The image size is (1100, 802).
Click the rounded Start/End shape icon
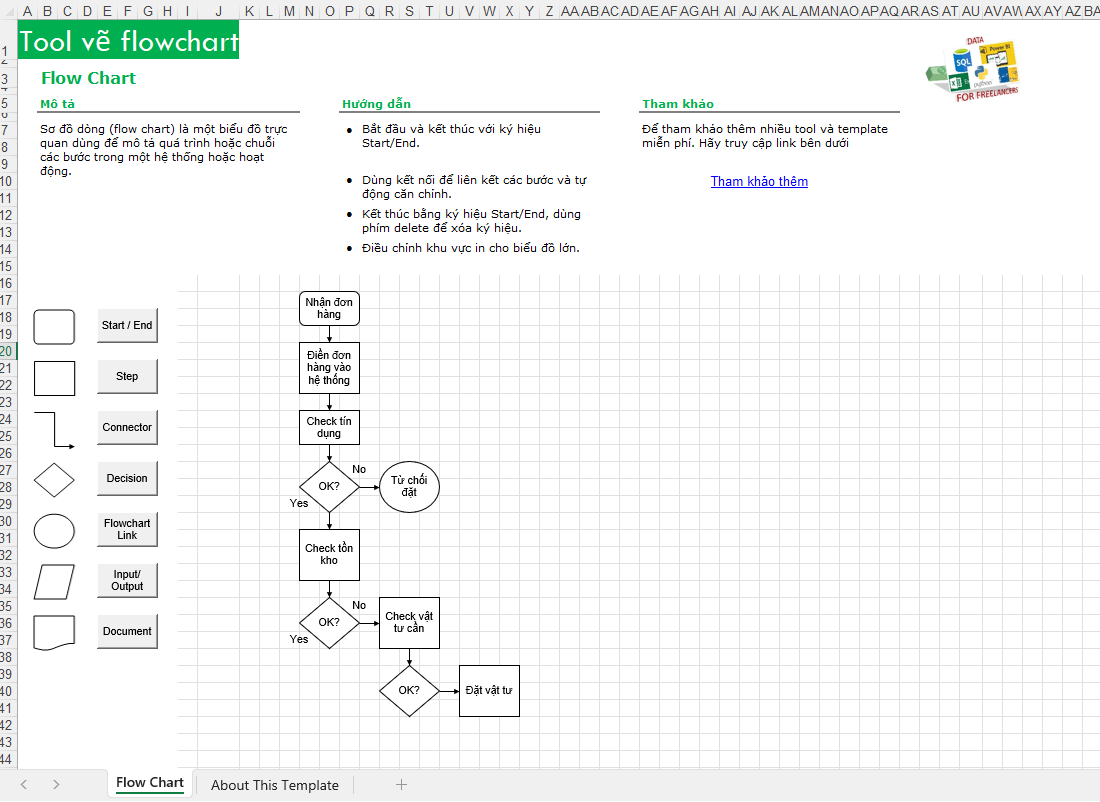(54, 326)
